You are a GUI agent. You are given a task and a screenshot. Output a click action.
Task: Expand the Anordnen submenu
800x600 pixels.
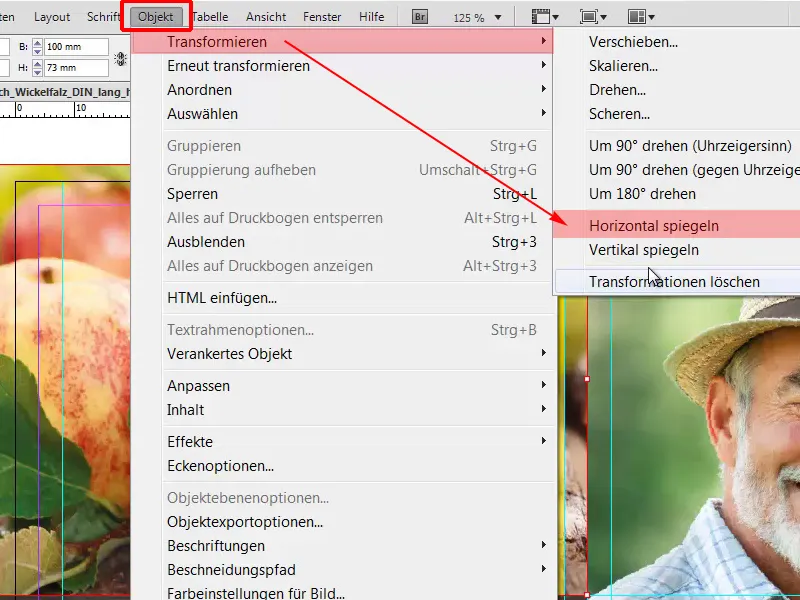pyautogui.click(x=342, y=90)
